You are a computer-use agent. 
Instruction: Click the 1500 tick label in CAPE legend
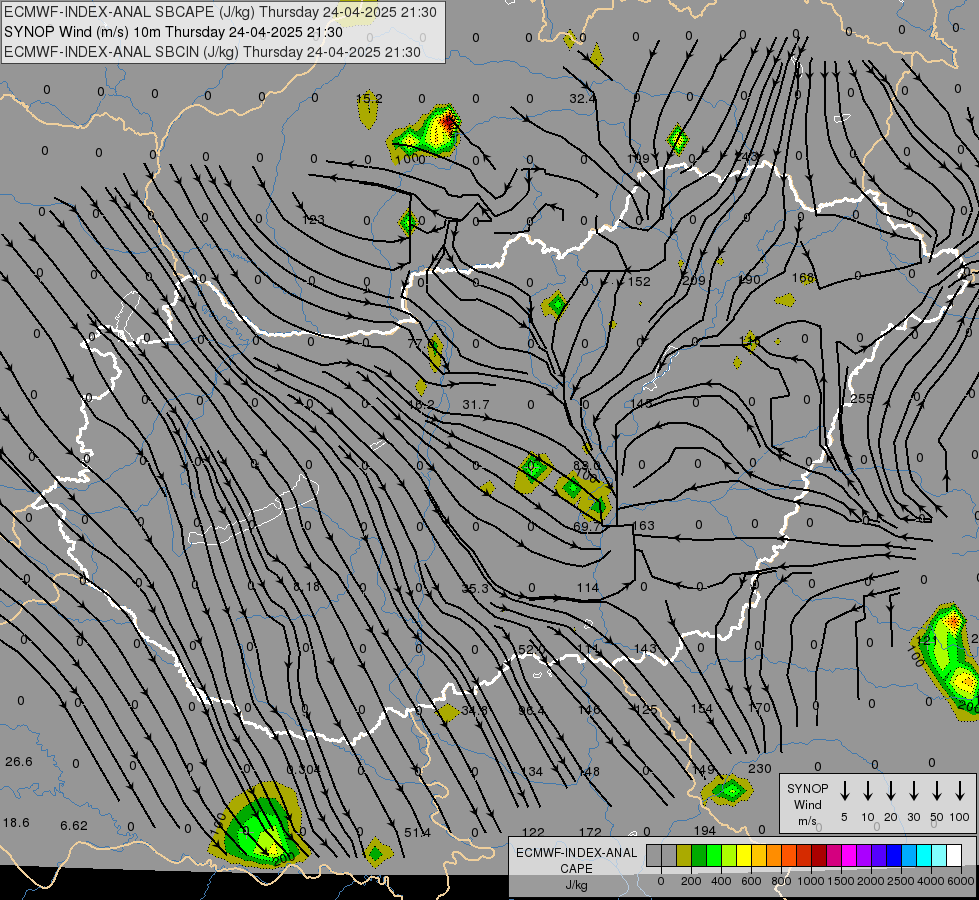pos(841,881)
